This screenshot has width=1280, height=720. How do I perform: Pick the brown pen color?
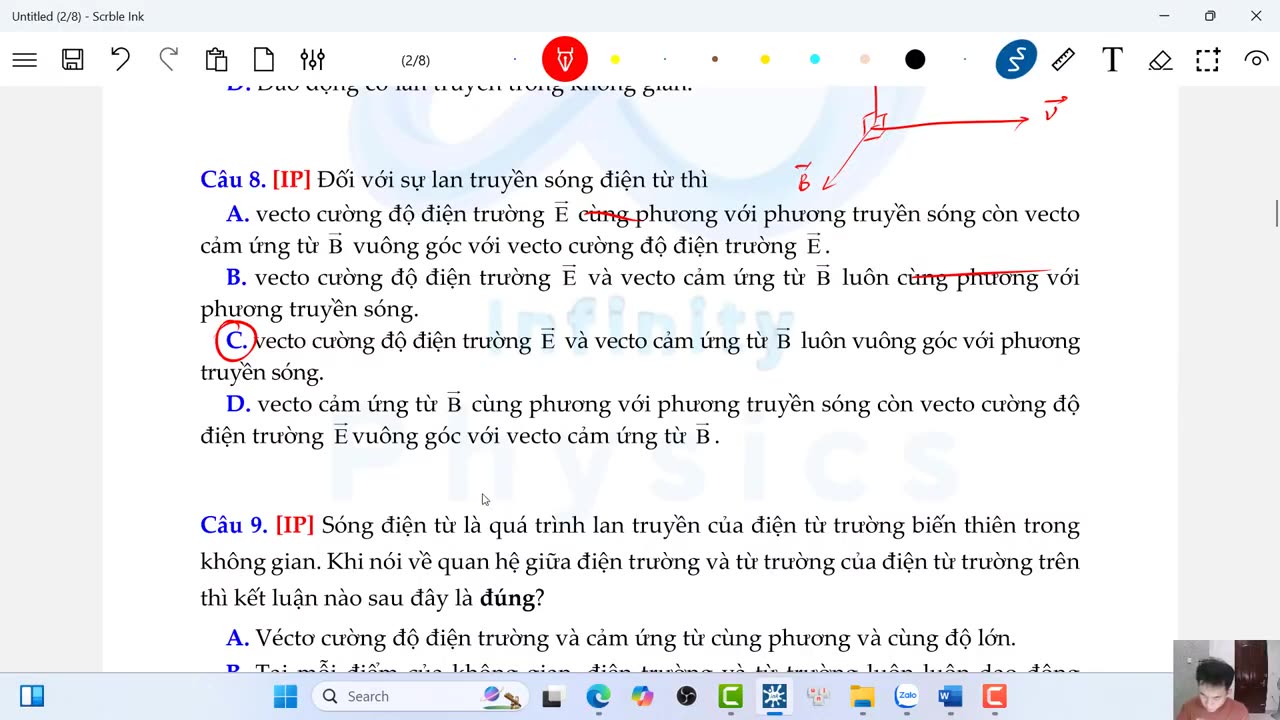click(x=715, y=60)
